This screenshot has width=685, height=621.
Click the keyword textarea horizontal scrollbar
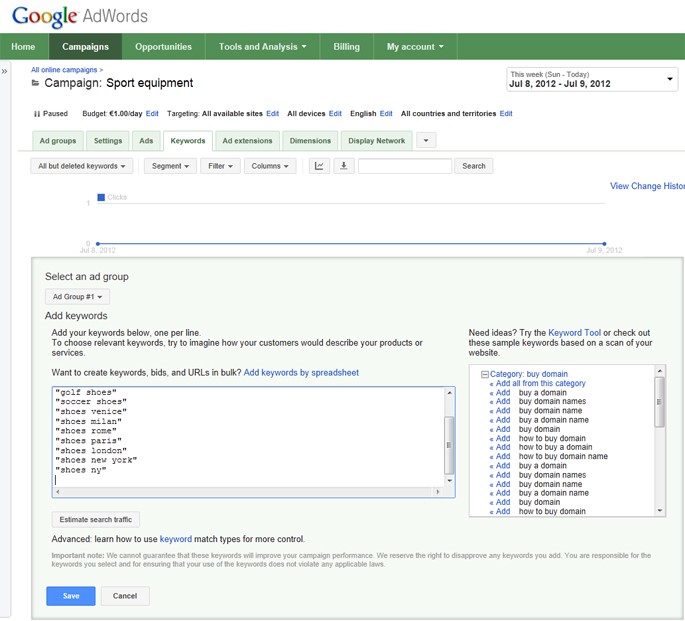coord(247,492)
